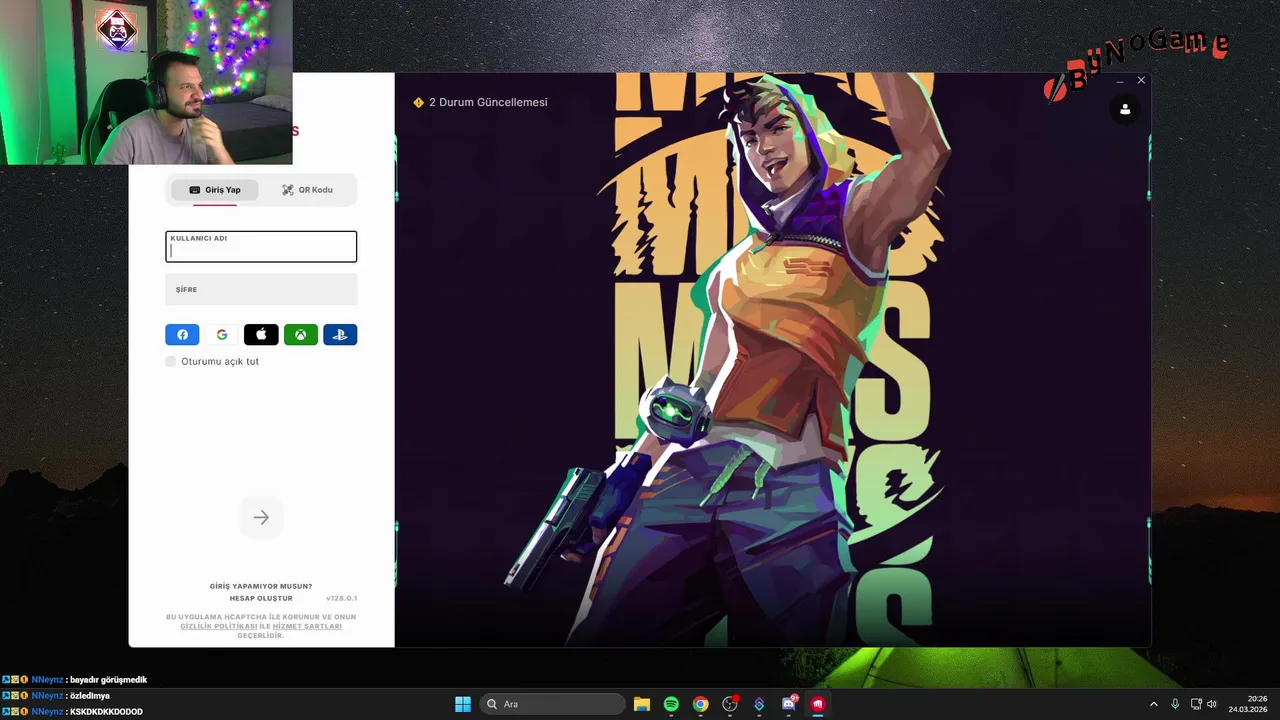Click the chat message 'özledimya'
The width and height of the screenshot is (1280, 720).
[90, 696]
